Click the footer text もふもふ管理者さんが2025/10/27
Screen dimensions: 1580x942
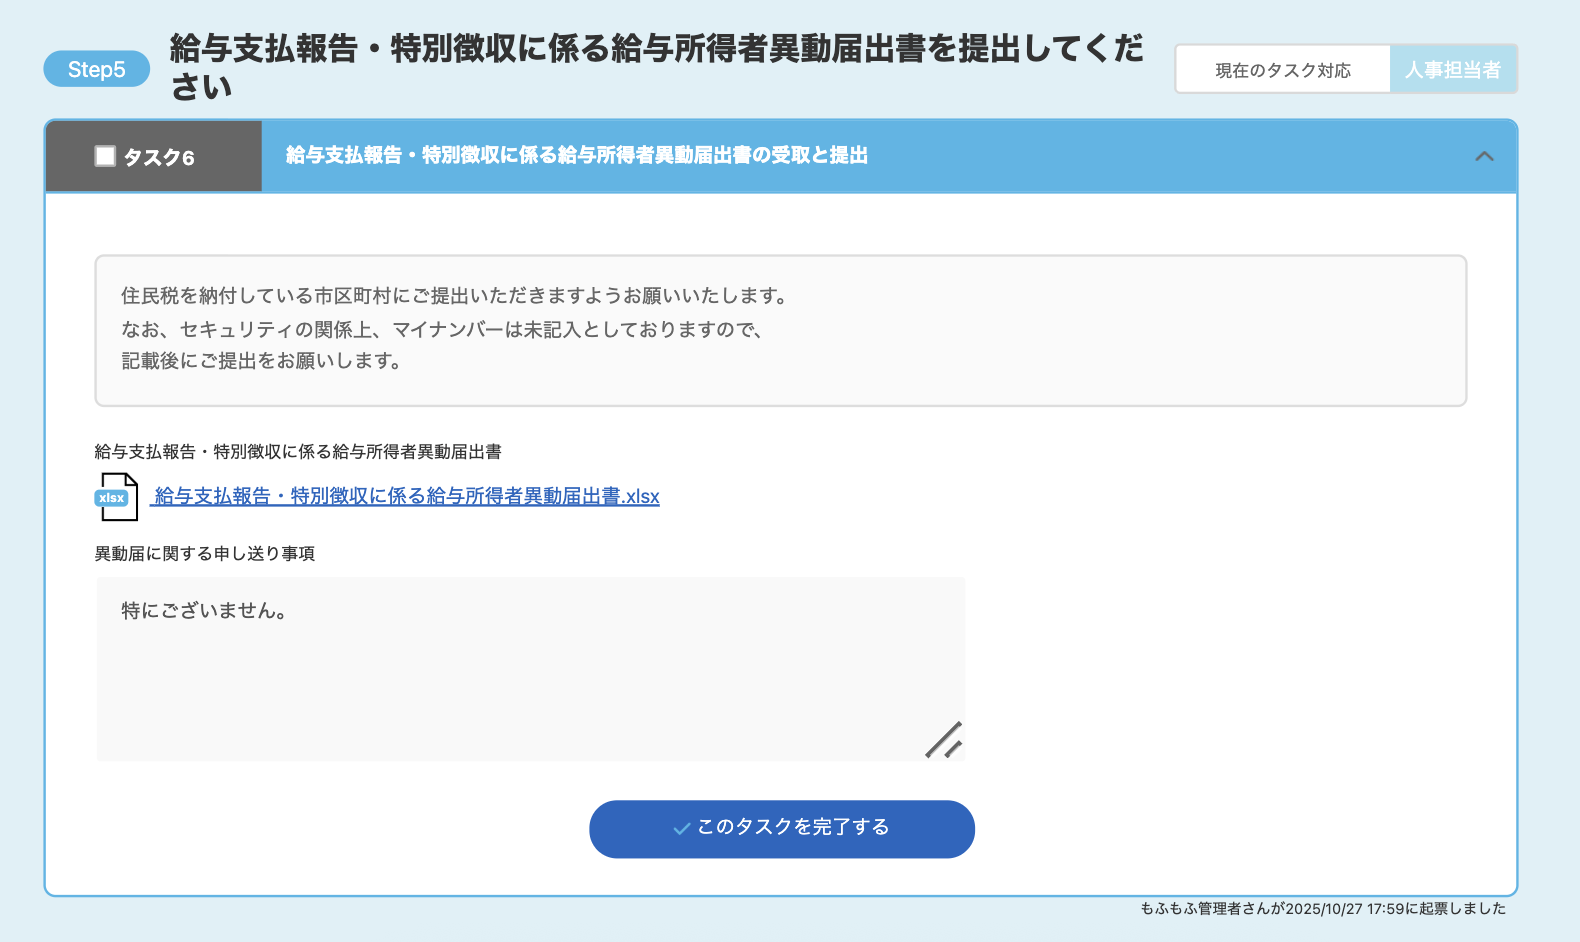pos(1323,908)
